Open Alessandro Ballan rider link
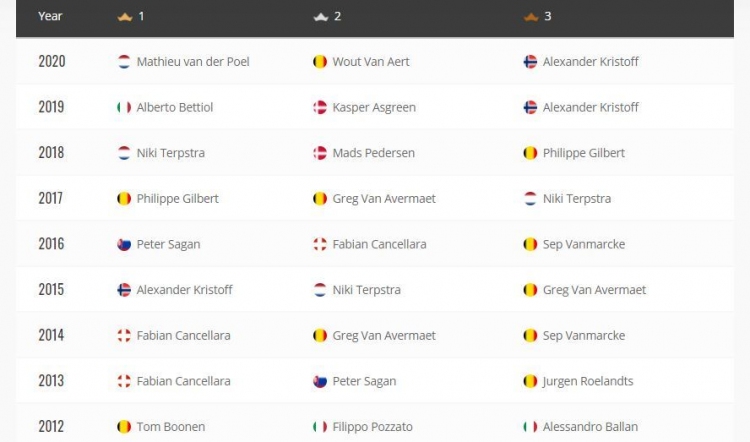Screen dimensions: 750x442 [590, 427]
